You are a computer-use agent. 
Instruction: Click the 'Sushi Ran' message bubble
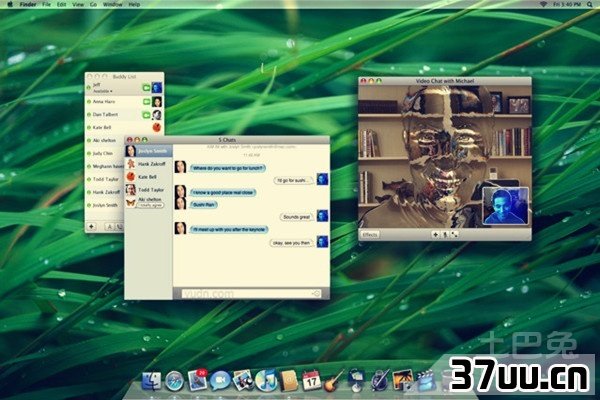click(204, 205)
